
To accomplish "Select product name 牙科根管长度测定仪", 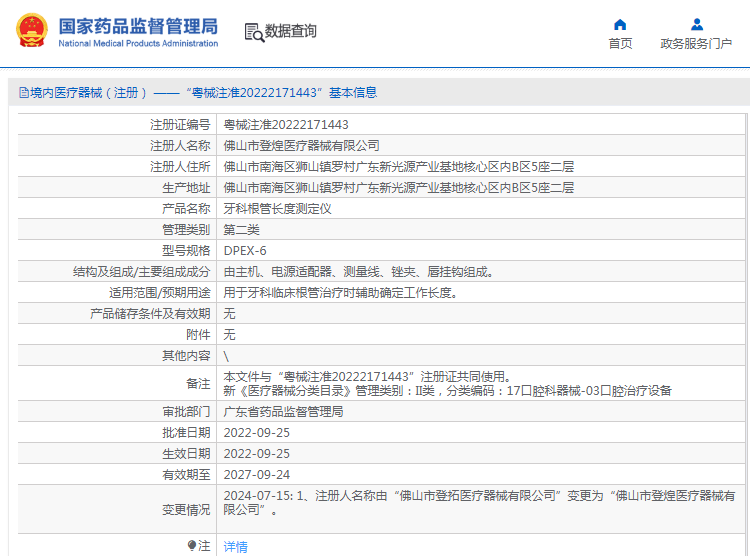I will click(277, 209).
